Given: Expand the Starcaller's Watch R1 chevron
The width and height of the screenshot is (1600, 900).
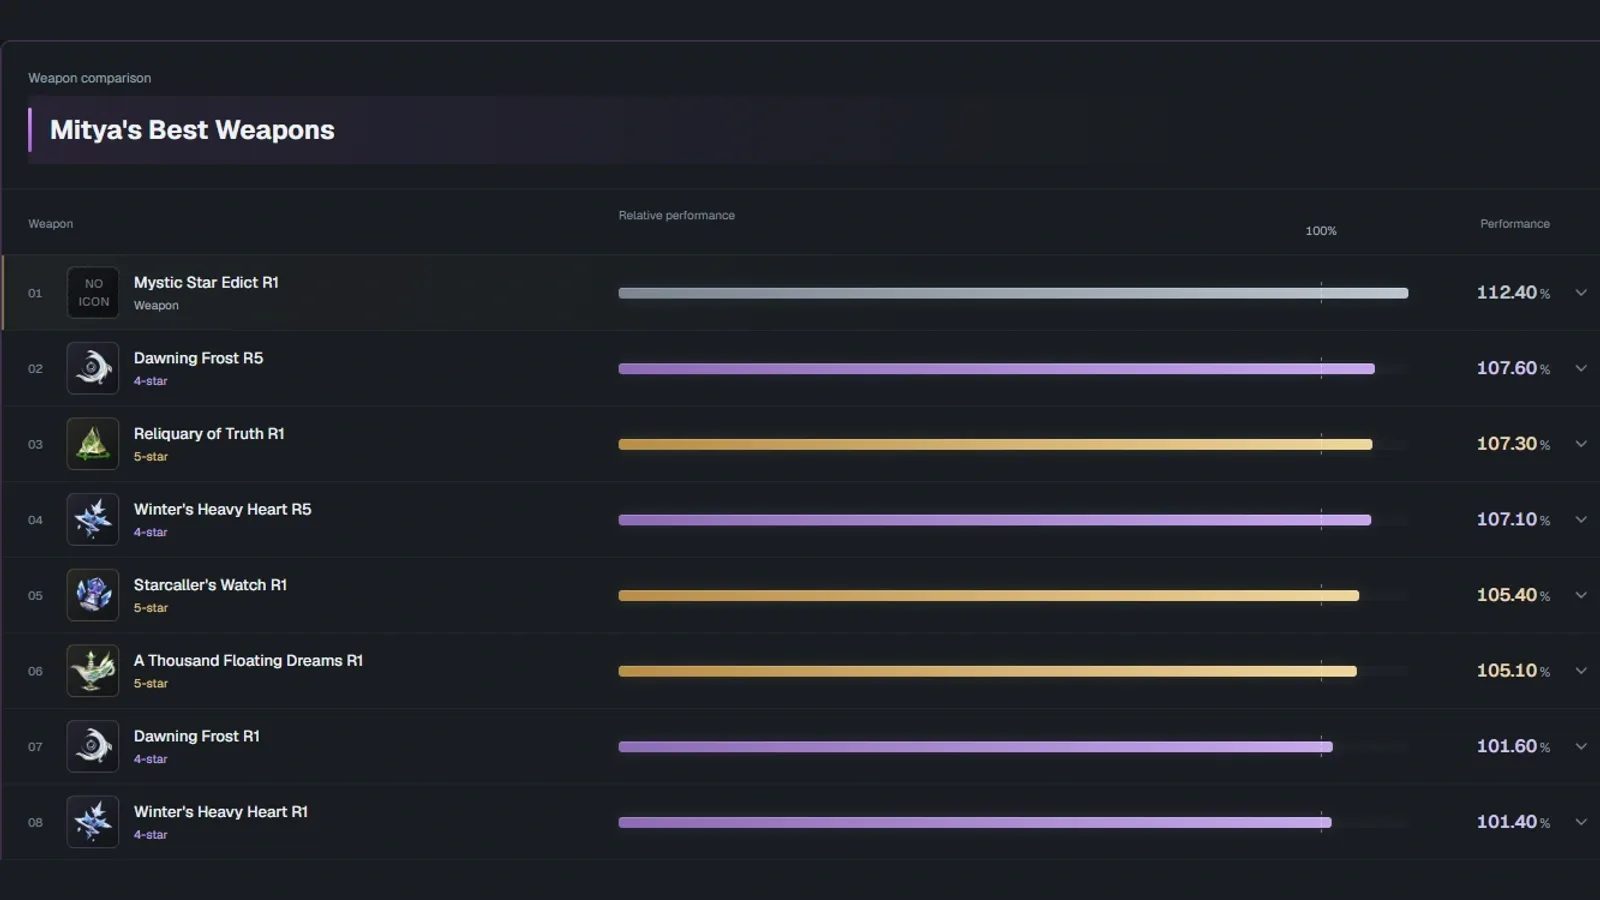Looking at the screenshot, I should click(x=1581, y=595).
